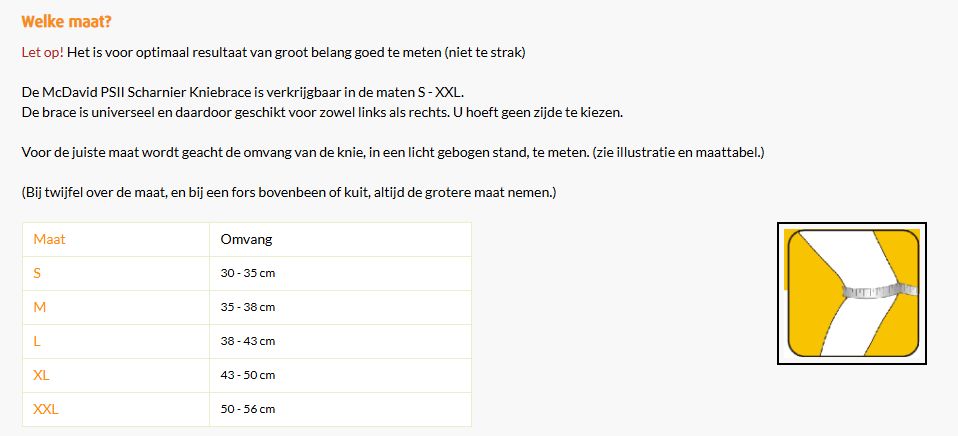Viewport: 958px width, 436px height.
Task: Click size XL in the table
Action: click(41, 375)
